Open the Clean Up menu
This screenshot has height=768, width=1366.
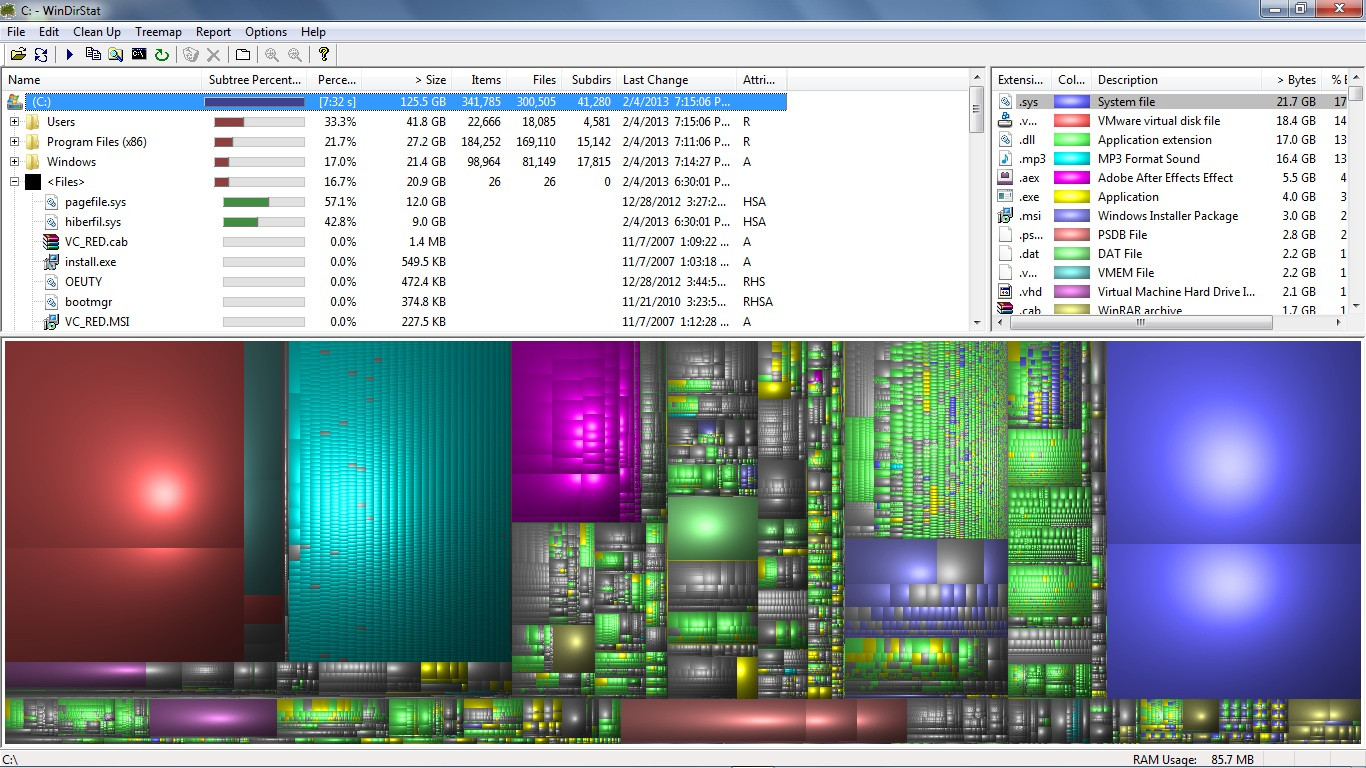point(97,32)
